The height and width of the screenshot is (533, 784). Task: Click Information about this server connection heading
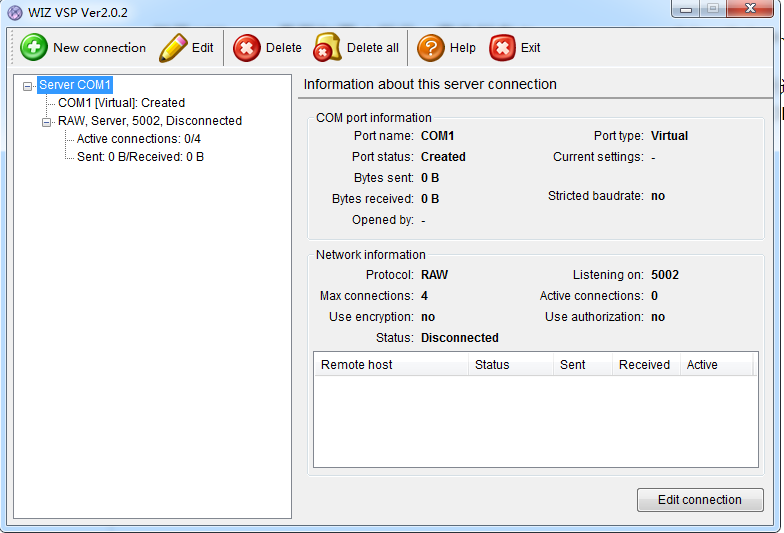(x=430, y=84)
